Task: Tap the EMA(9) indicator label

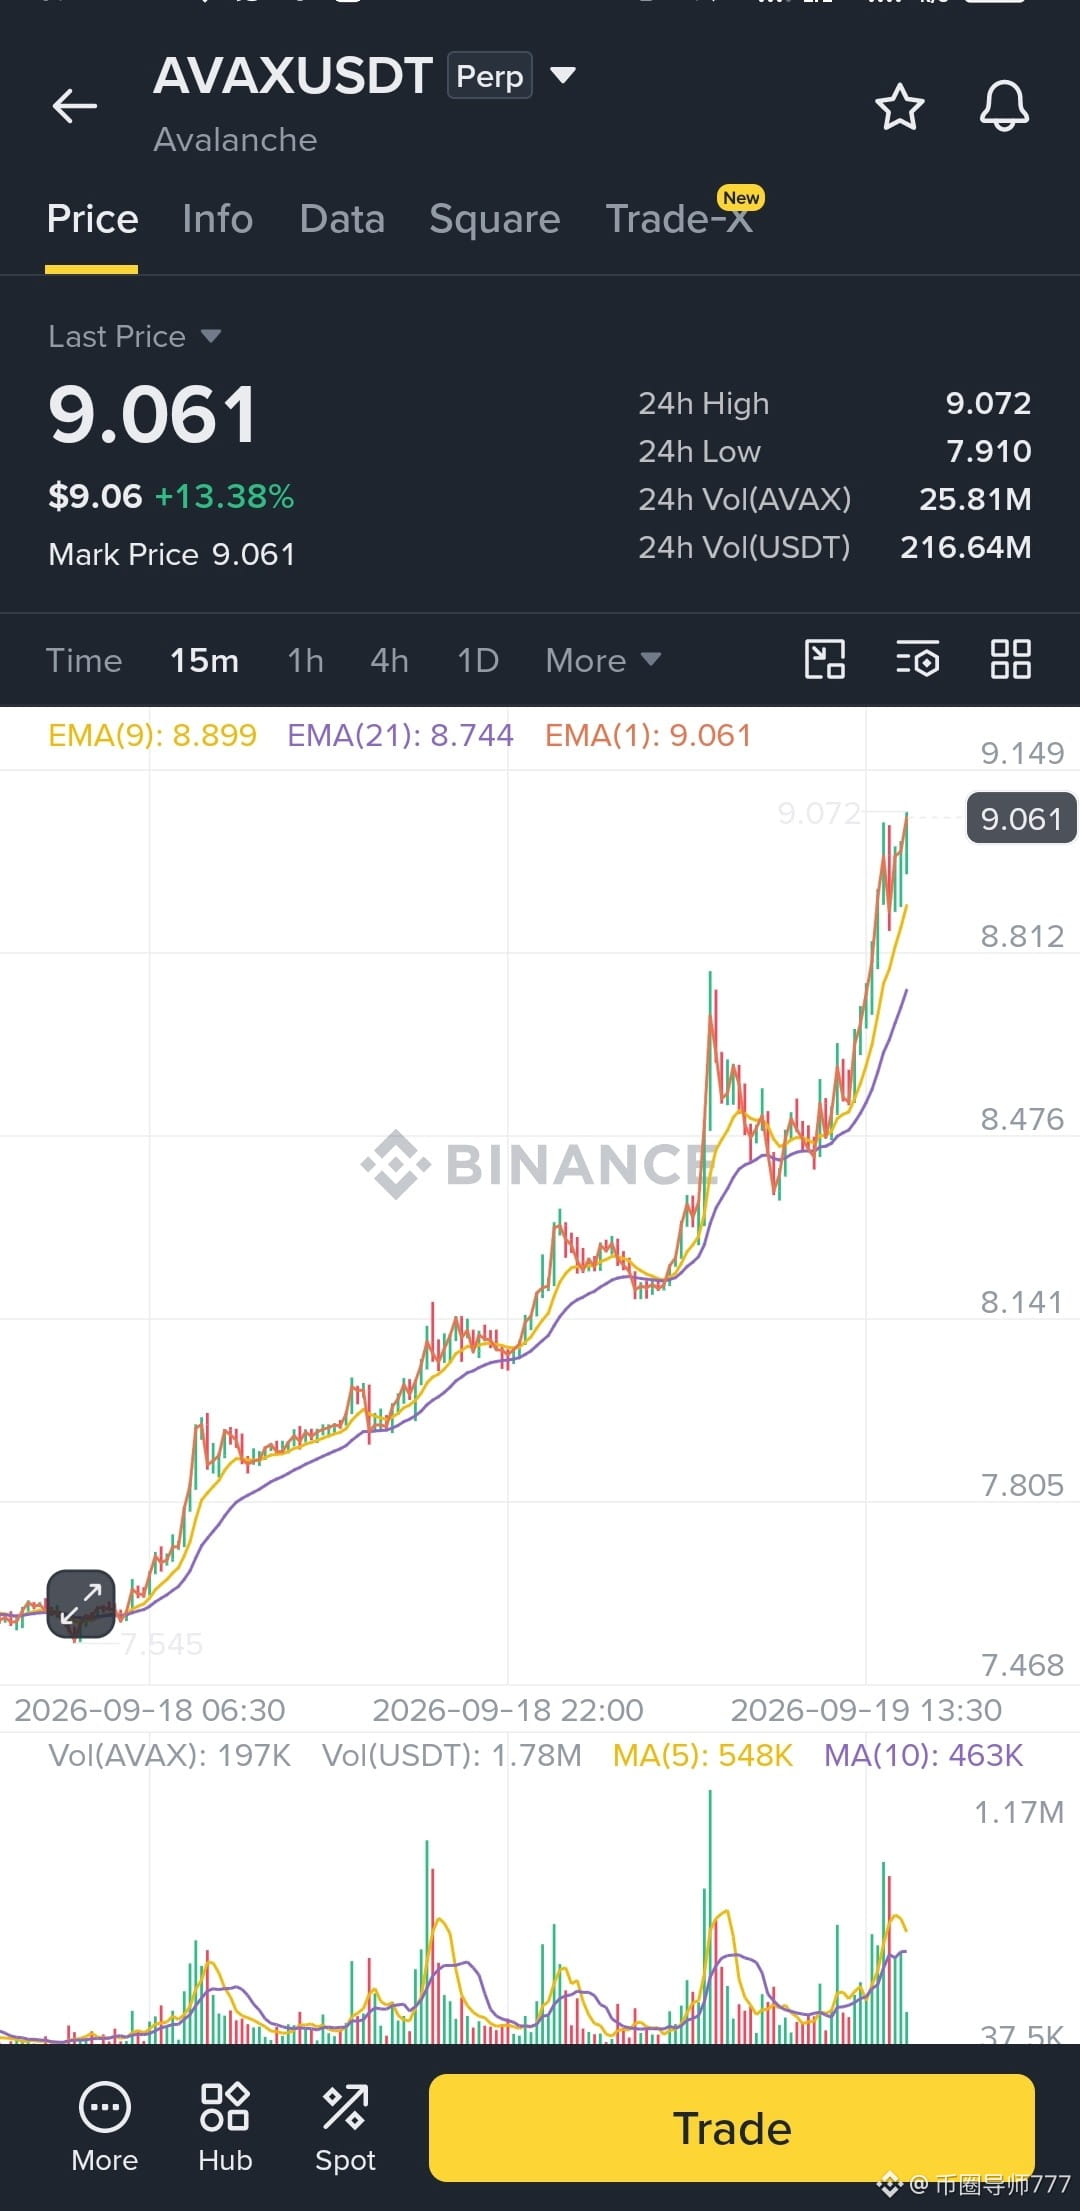Action: pos(152,735)
